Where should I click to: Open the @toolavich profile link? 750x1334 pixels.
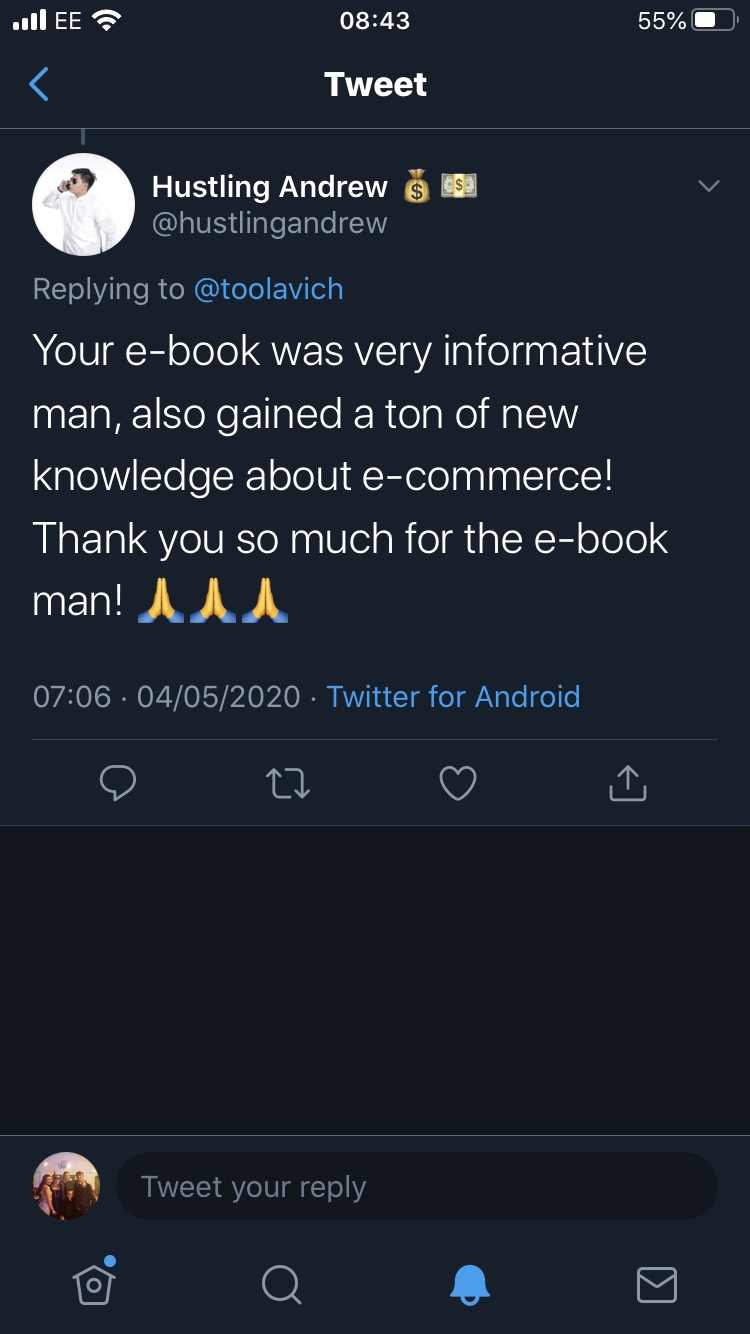268,289
